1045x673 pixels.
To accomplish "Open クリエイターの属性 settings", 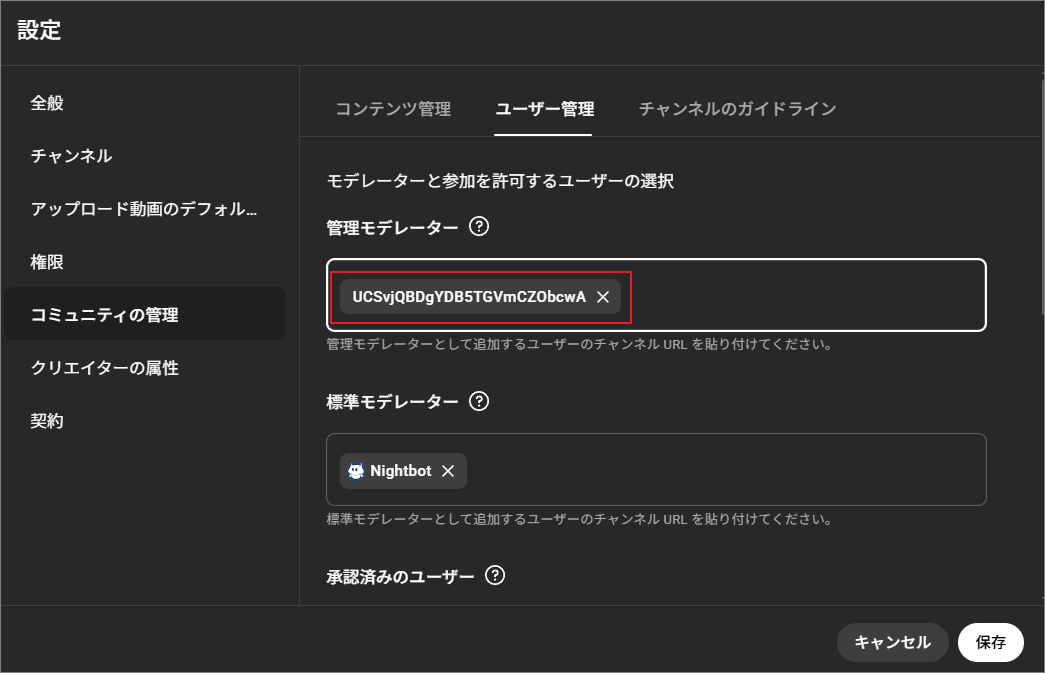I will click(x=102, y=368).
